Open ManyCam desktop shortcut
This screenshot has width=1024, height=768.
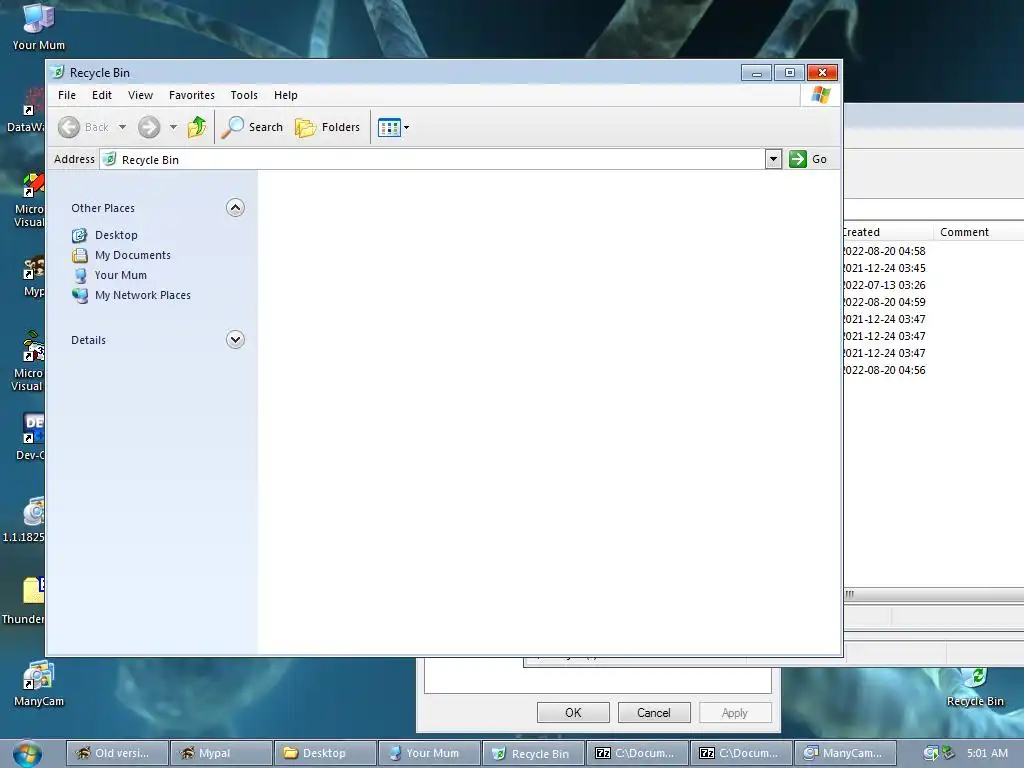[39, 684]
